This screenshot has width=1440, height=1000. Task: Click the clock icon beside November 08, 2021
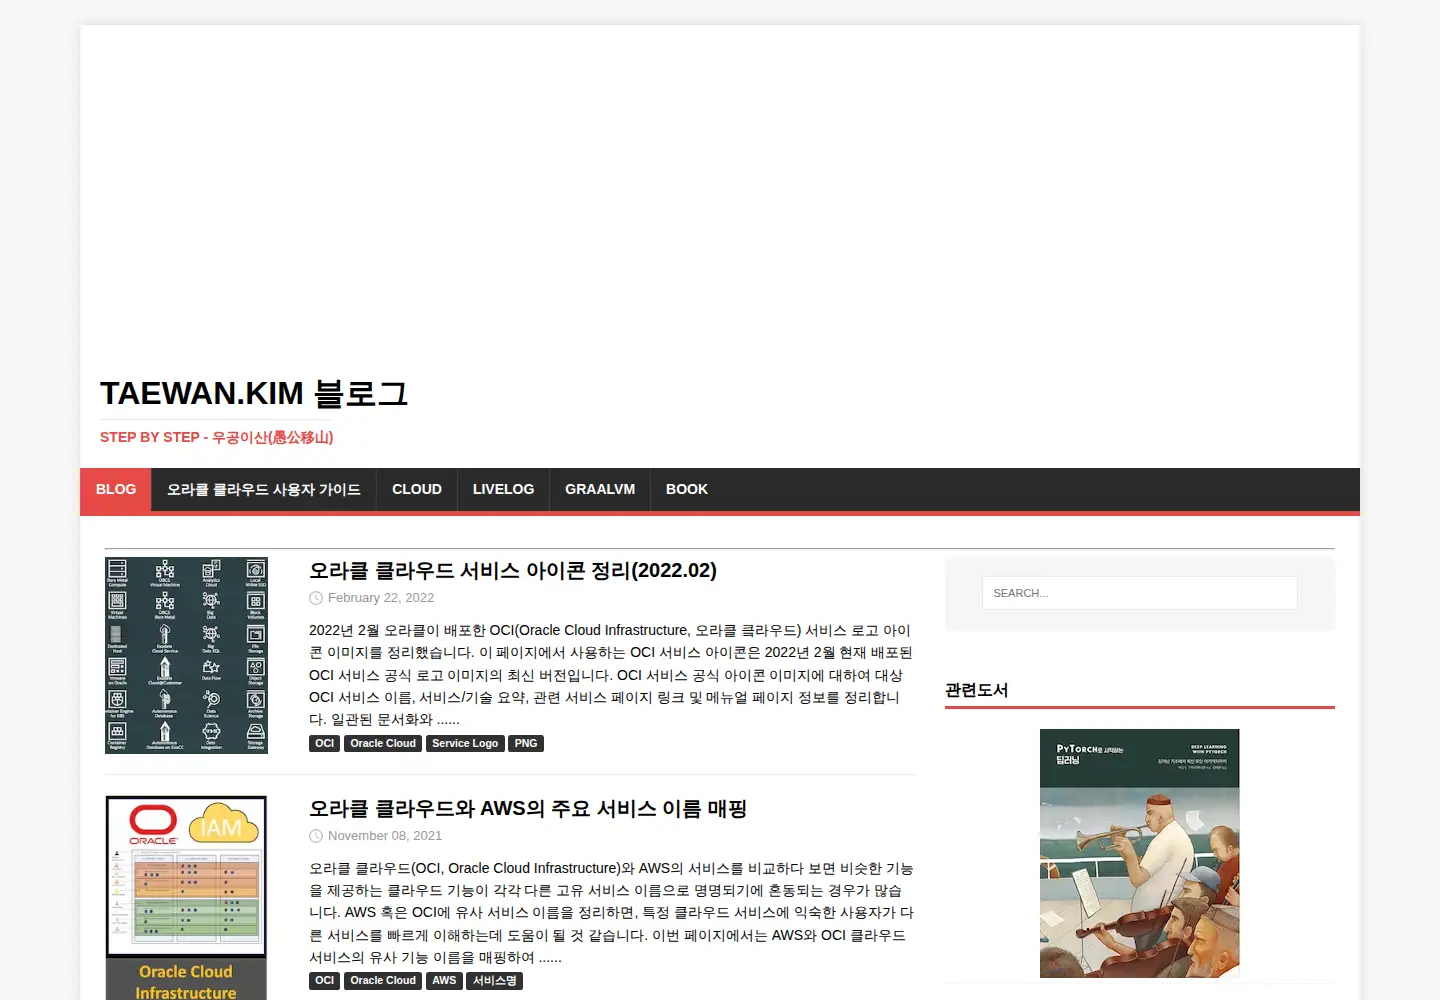316,836
